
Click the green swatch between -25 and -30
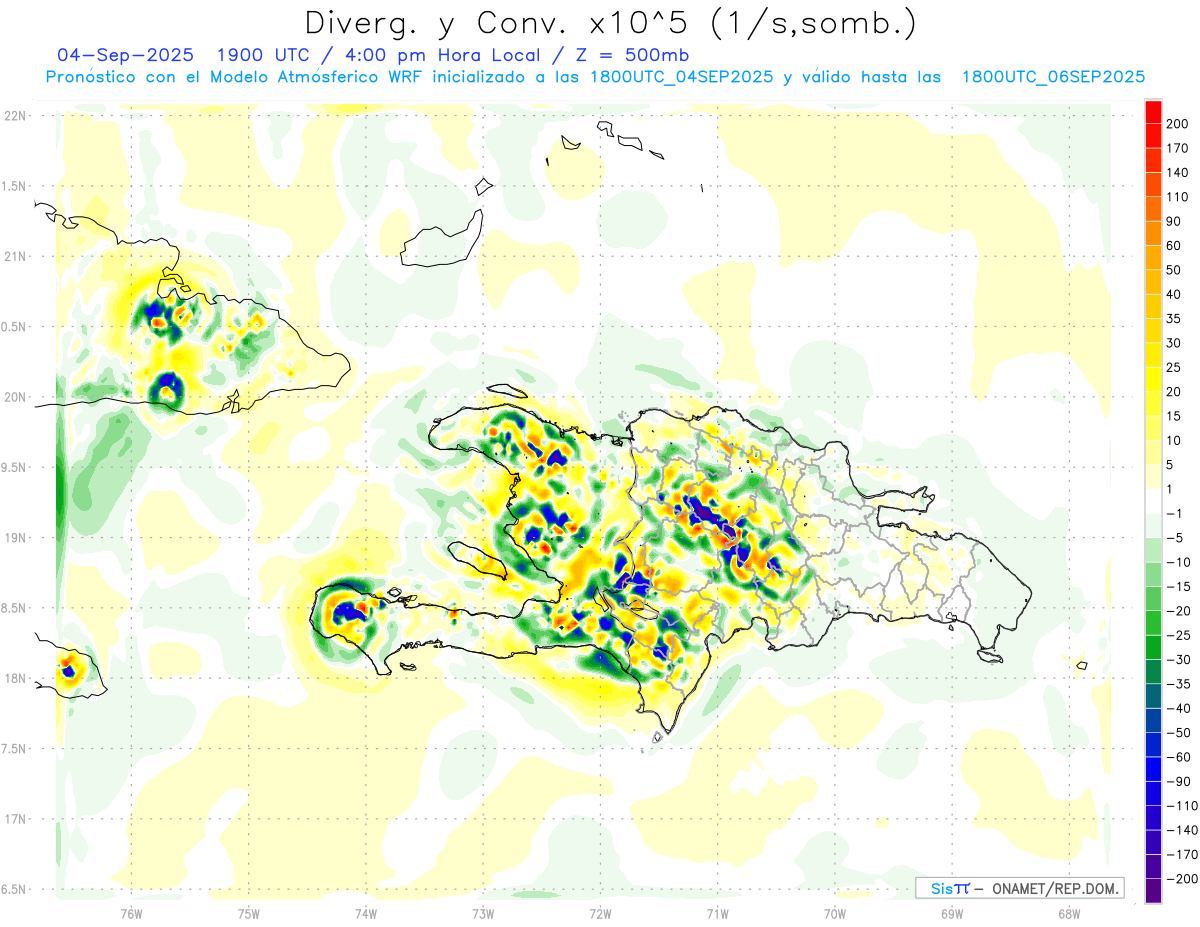point(1153,647)
